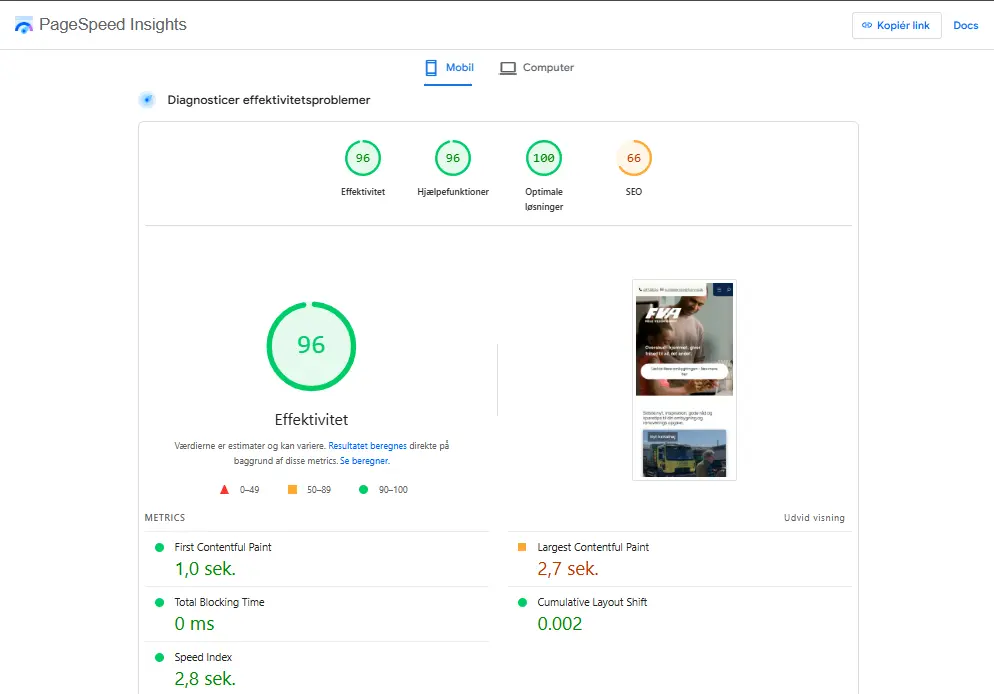This screenshot has height=694, width=994.
Task: Switch to the Computer tab
Action: [536, 68]
